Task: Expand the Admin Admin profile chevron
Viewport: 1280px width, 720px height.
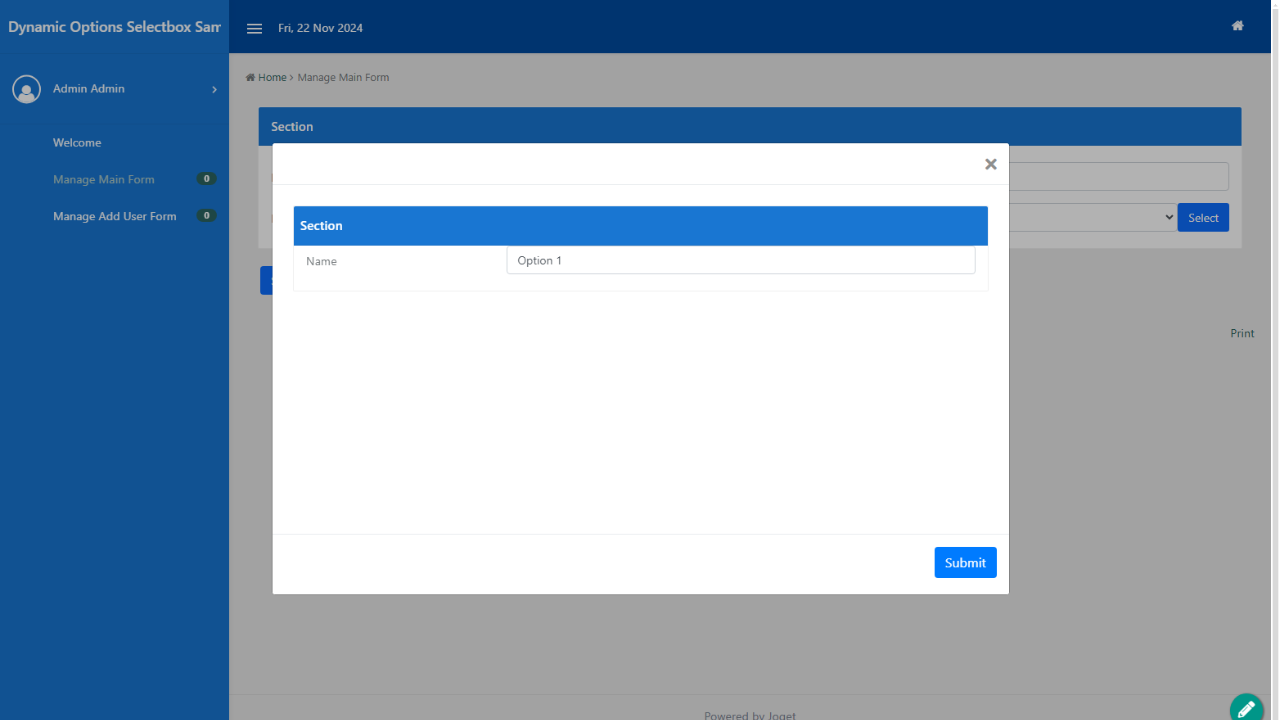Action: (x=214, y=90)
